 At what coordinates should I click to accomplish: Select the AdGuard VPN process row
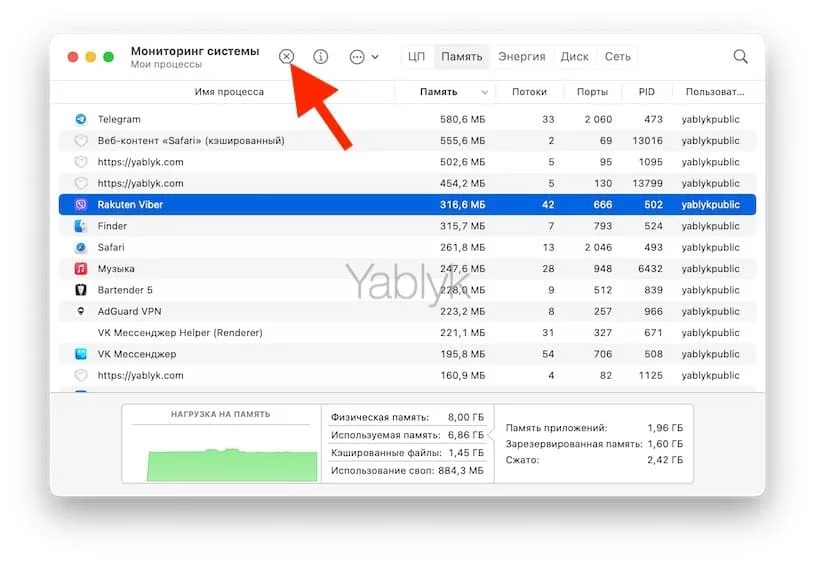click(400, 311)
